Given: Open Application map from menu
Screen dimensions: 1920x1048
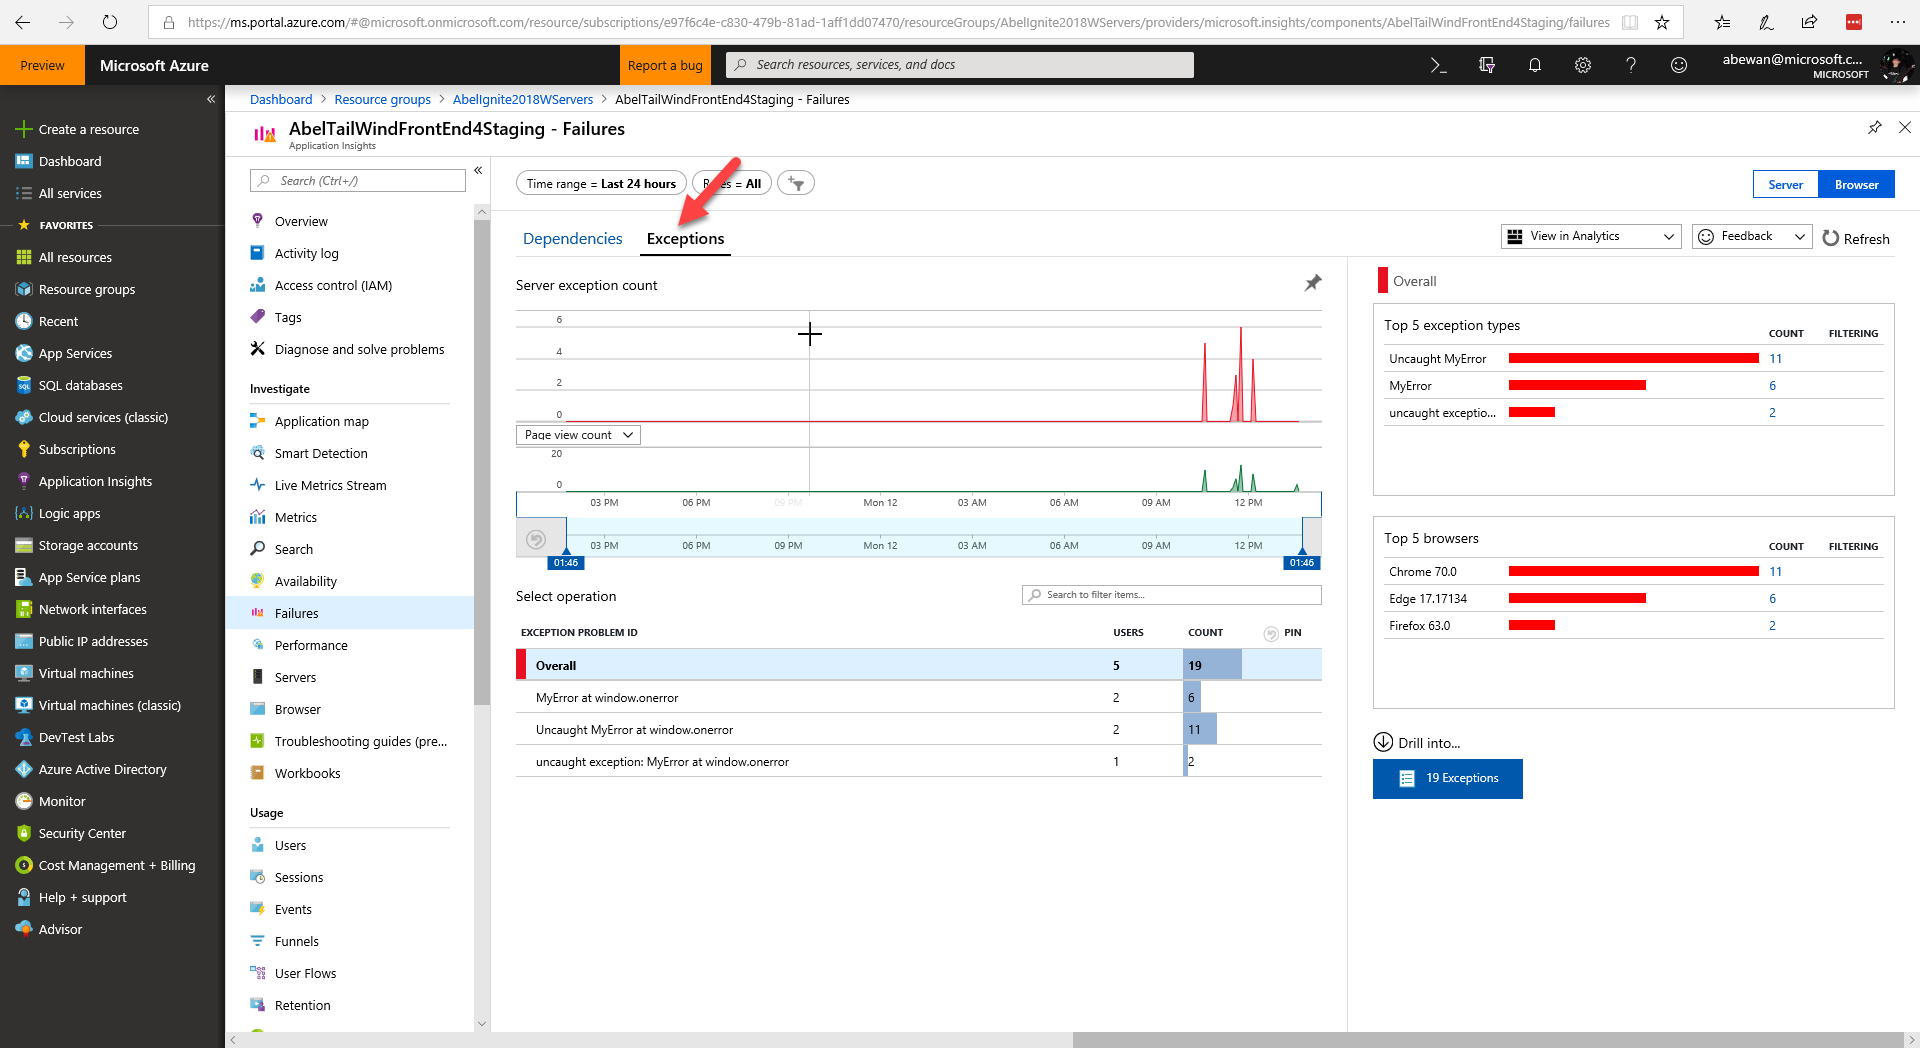Looking at the screenshot, I should [x=321, y=421].
